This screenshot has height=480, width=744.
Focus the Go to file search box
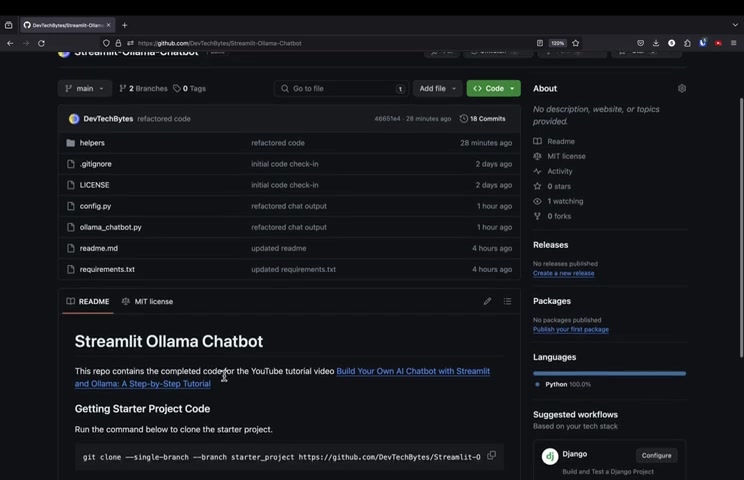pos(341,88)
